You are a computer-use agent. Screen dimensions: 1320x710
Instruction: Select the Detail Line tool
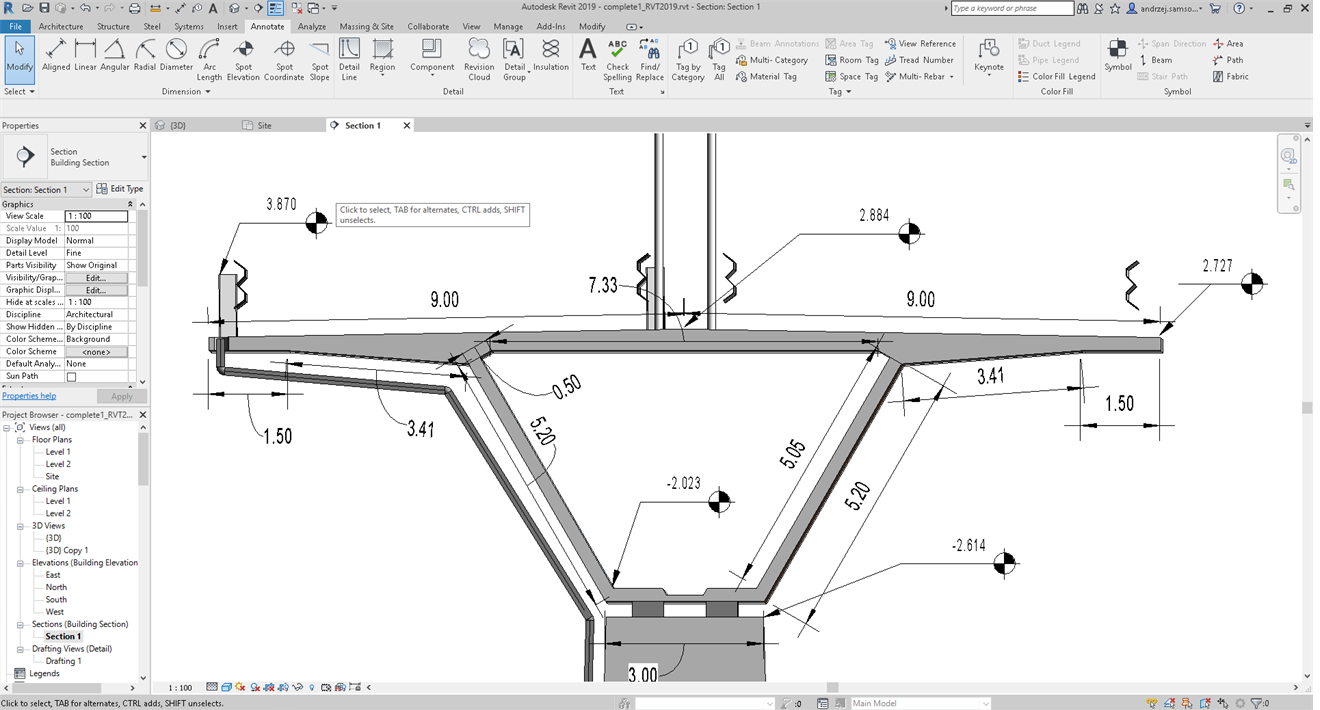349,57
